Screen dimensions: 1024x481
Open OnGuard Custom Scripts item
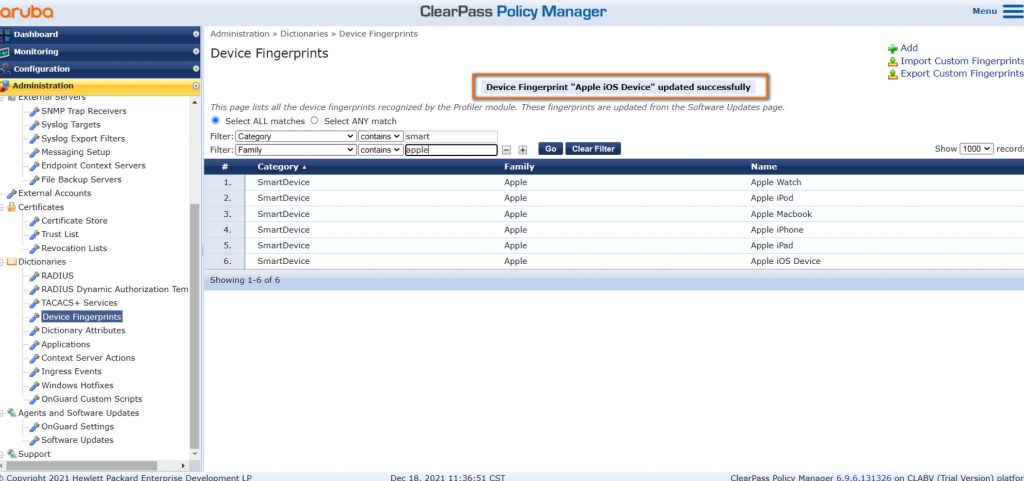click(x=91, y=399)
